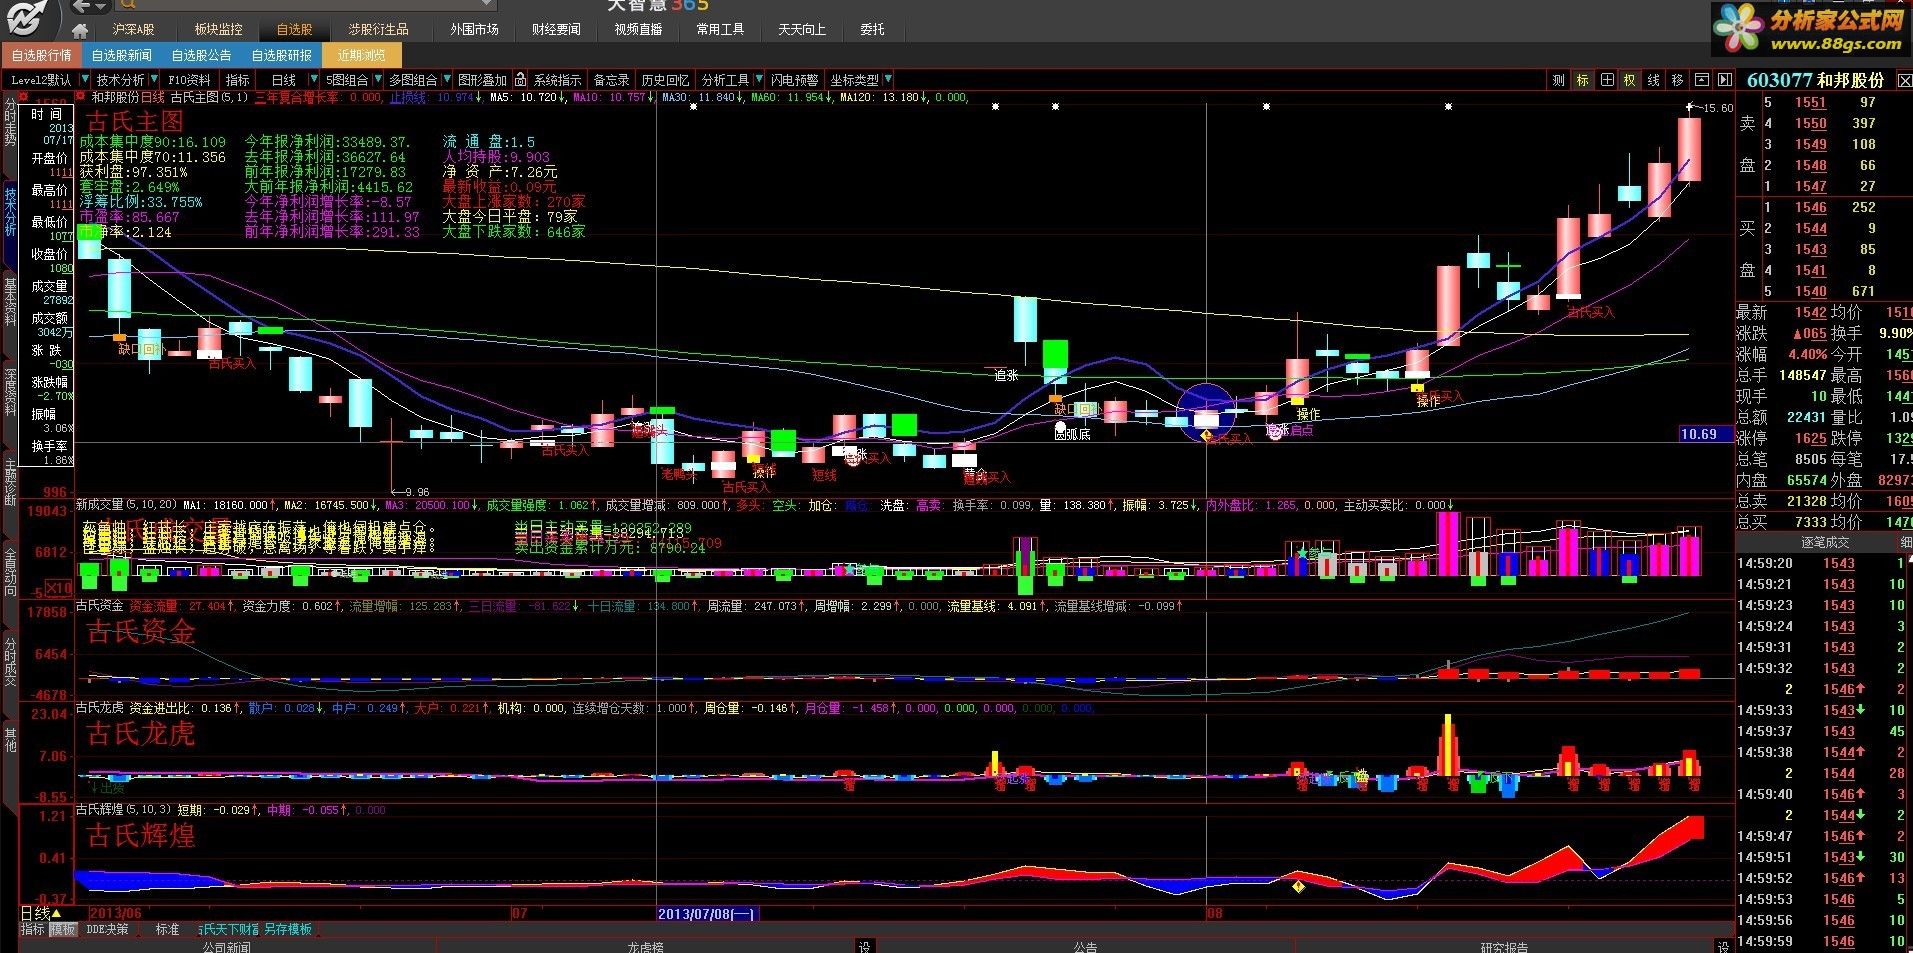The height and width of the screenshot is (953, 1913).
Task: Click the 另存模板 link
Action: point(289,929)
